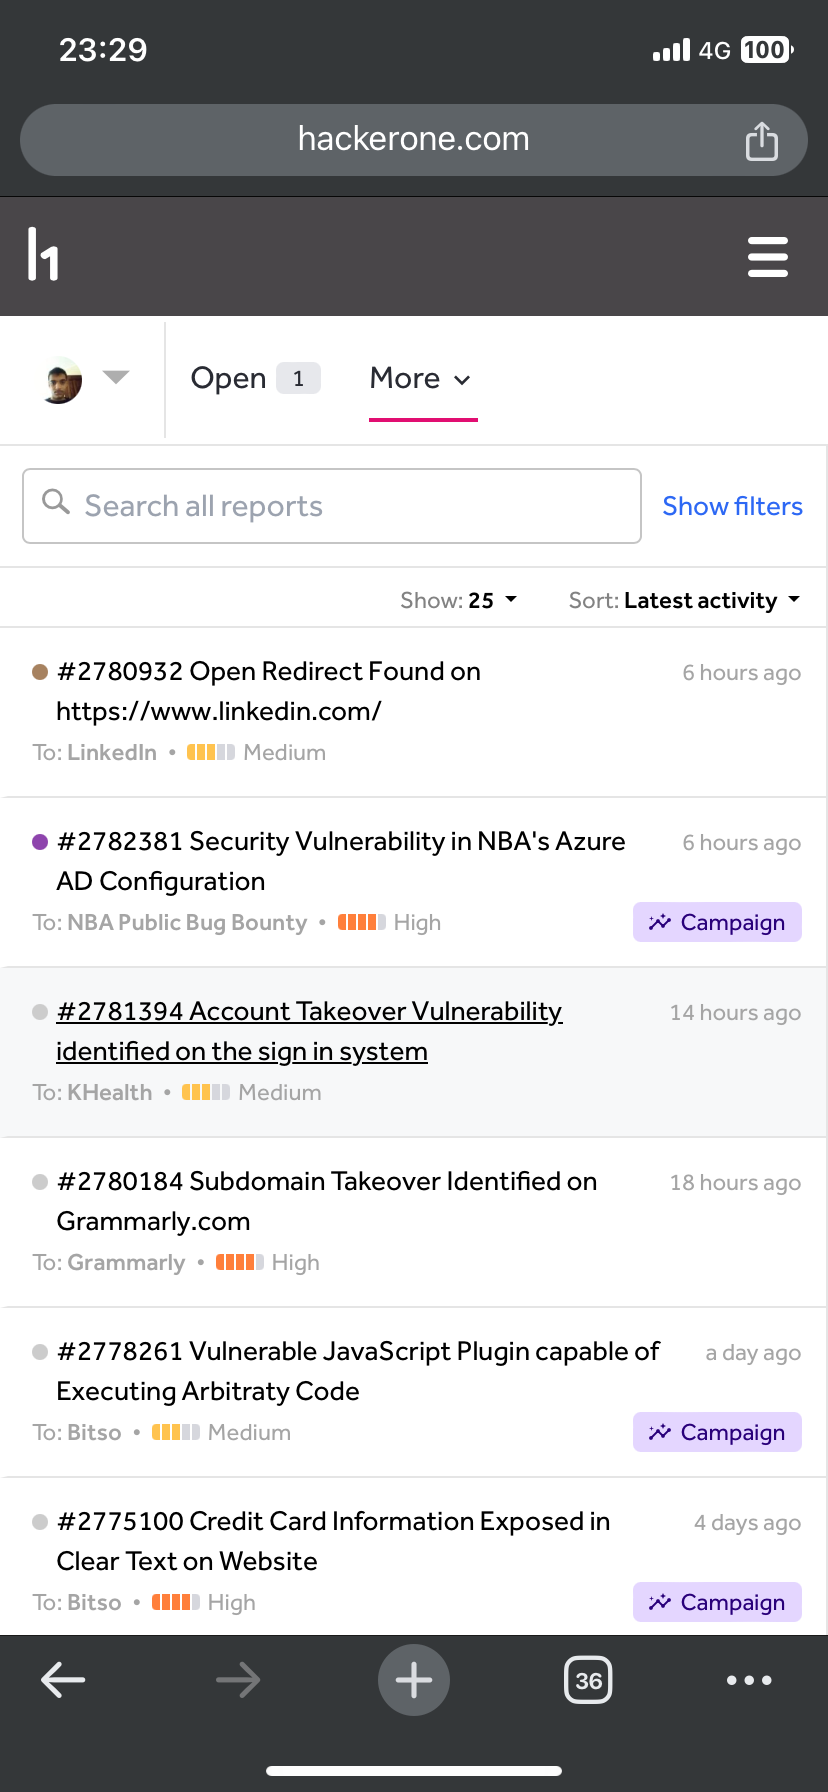This screenshot has width=828, height=1792.
Task: Open the tab switcher showing 36
Action: (588, 1680)
